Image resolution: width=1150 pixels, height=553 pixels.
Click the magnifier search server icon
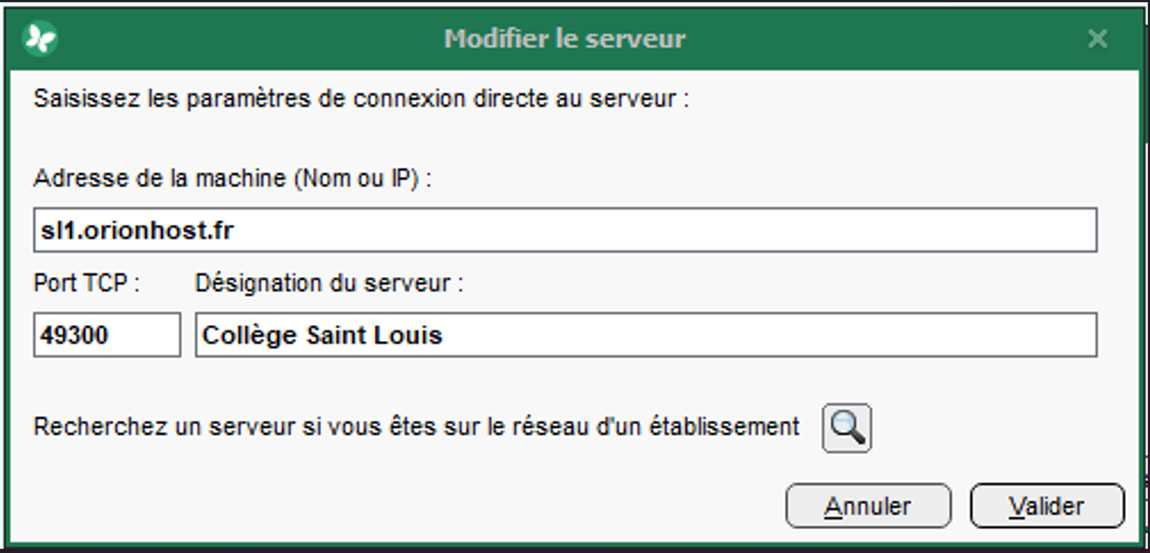(847, 428)
